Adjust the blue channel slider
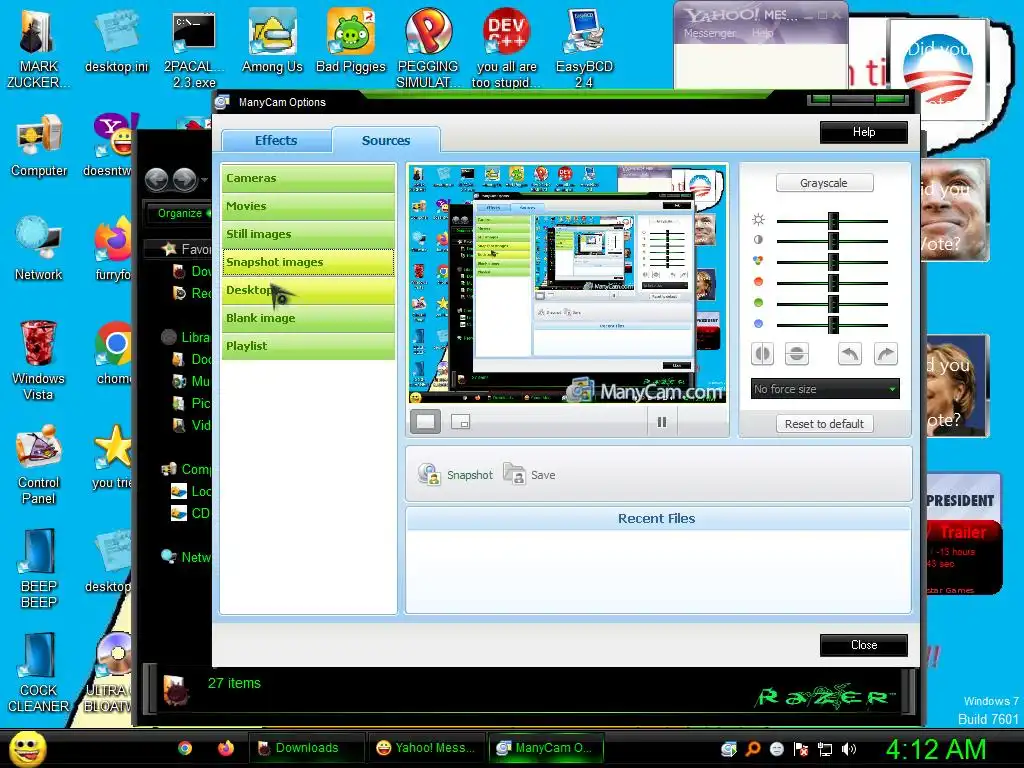Screen dimensions: 1024x768 coord(832,325)
